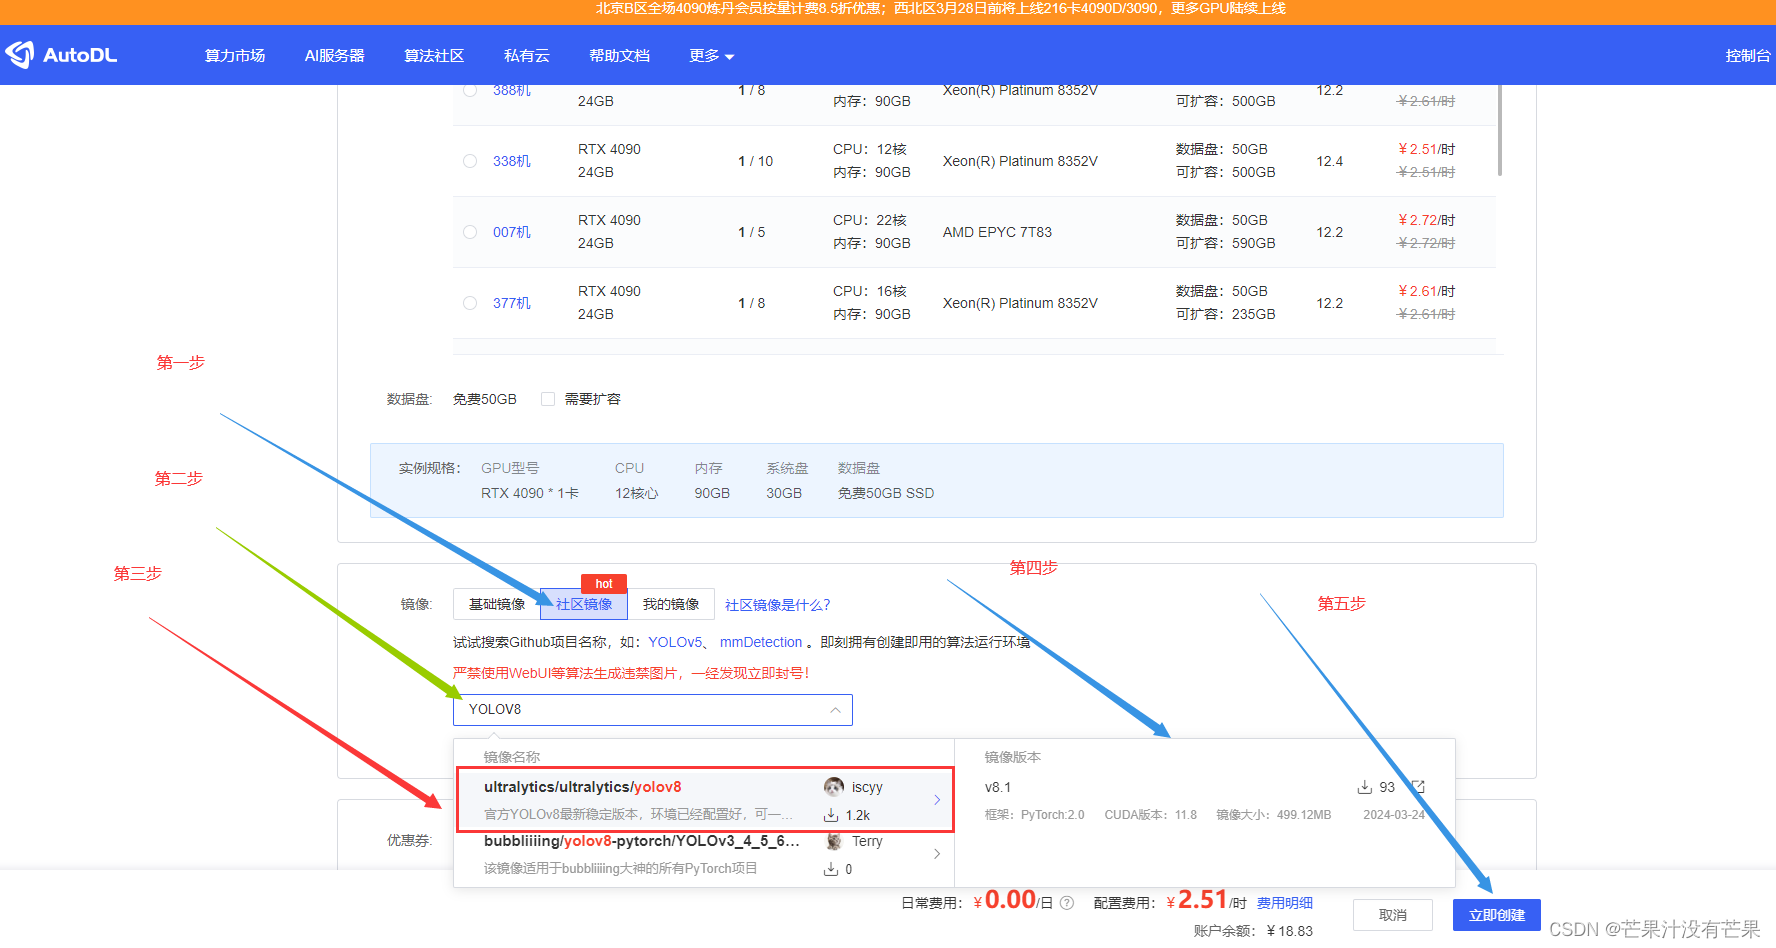Viewport: 1776px width, 948px height.
Task: Click the 账户余额 ¥18.83 text
Action: point(1253,931)
